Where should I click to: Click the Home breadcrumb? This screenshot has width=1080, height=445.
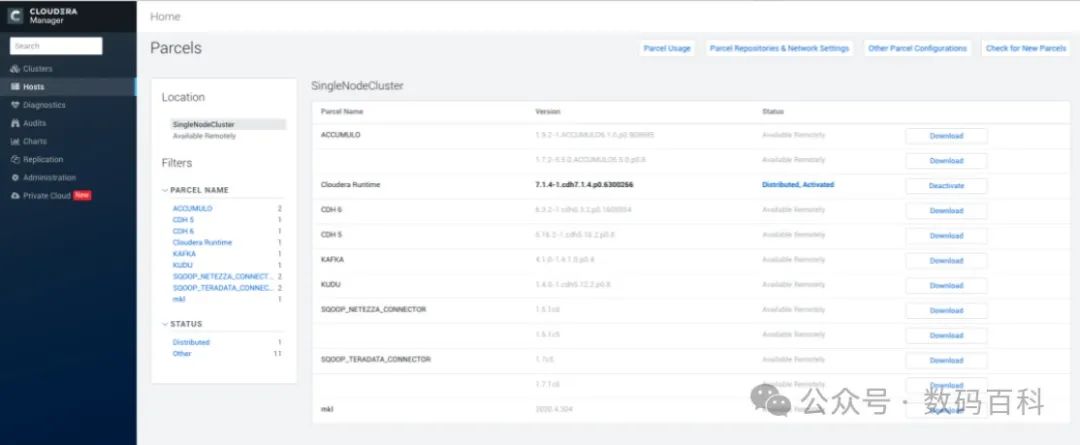click(165, 17)
